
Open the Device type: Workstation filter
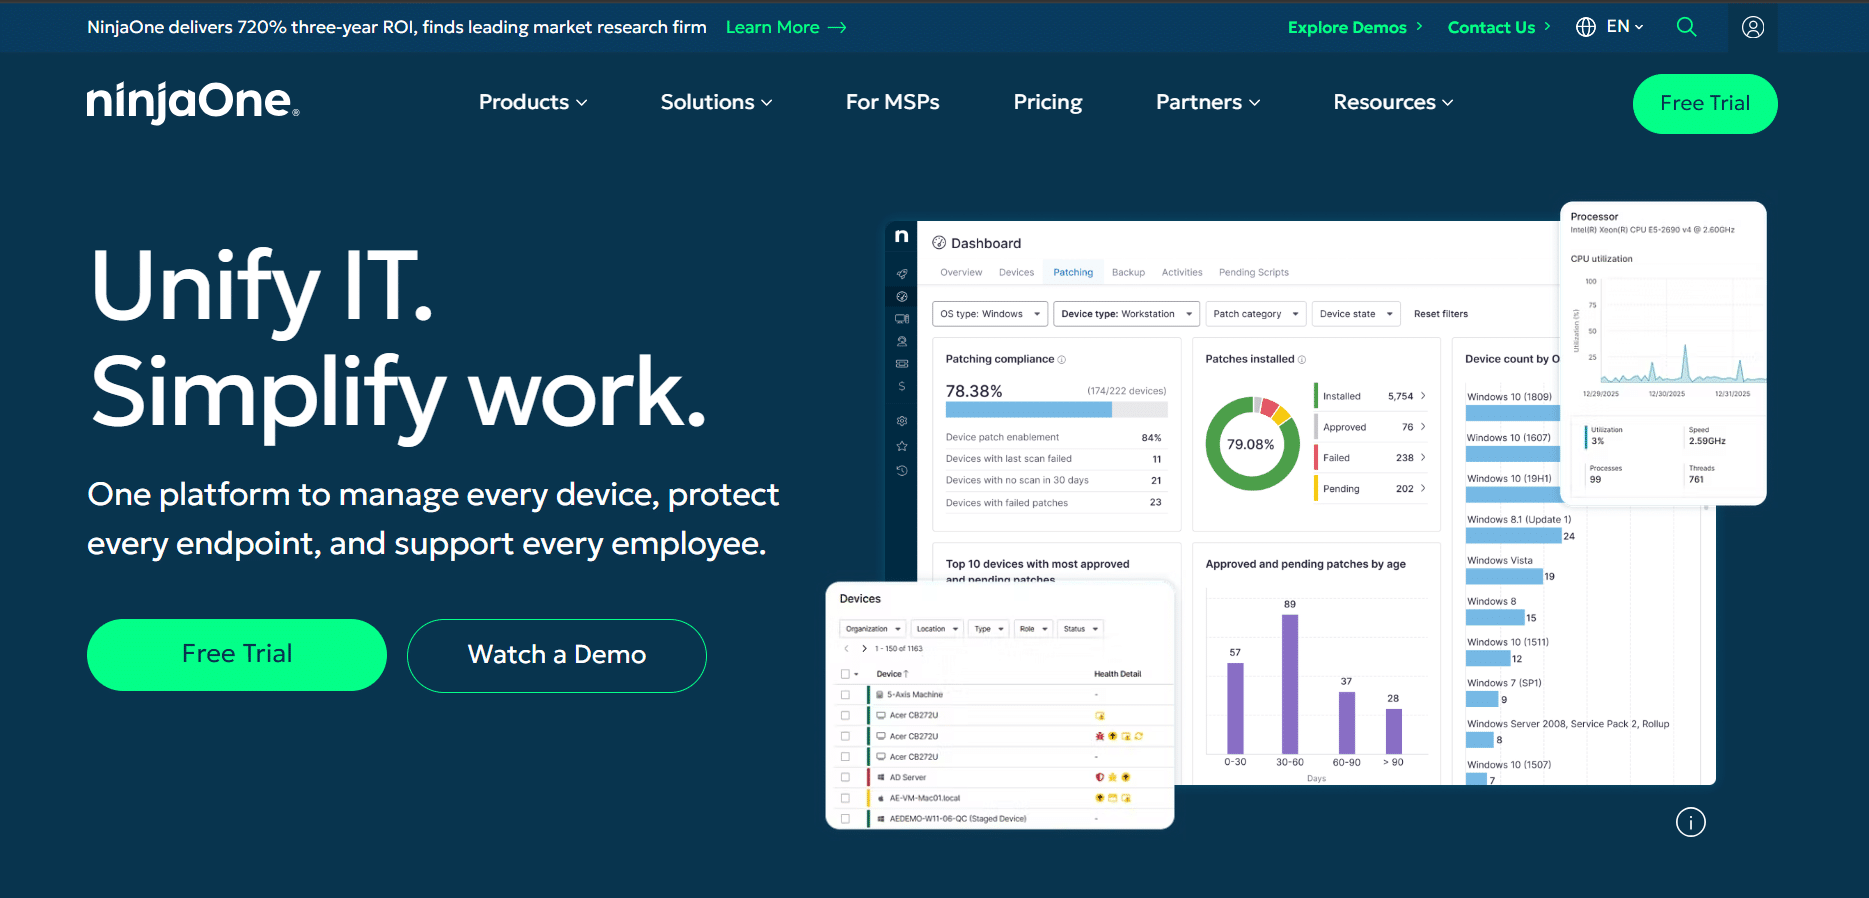coord(1127,314)
